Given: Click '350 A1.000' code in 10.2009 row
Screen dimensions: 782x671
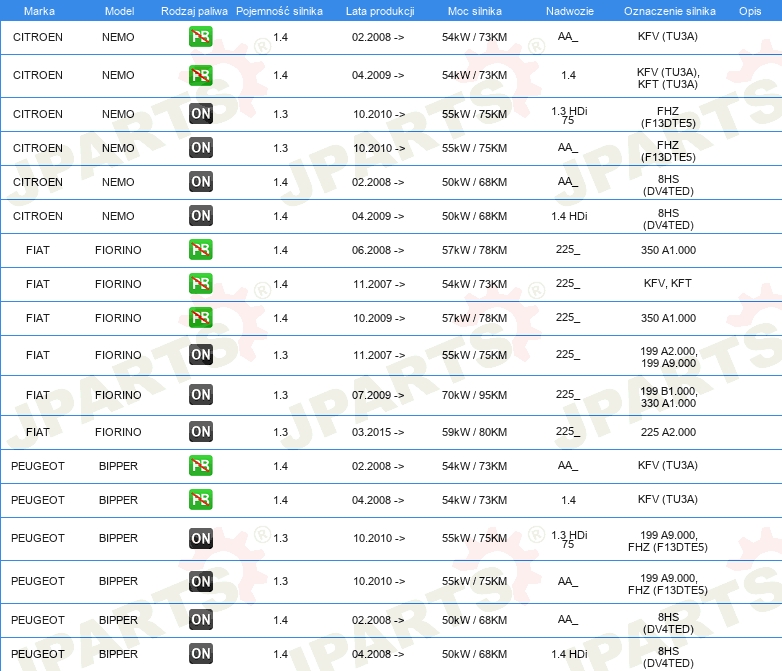Looking at the screenshot, I should [668, 318].
